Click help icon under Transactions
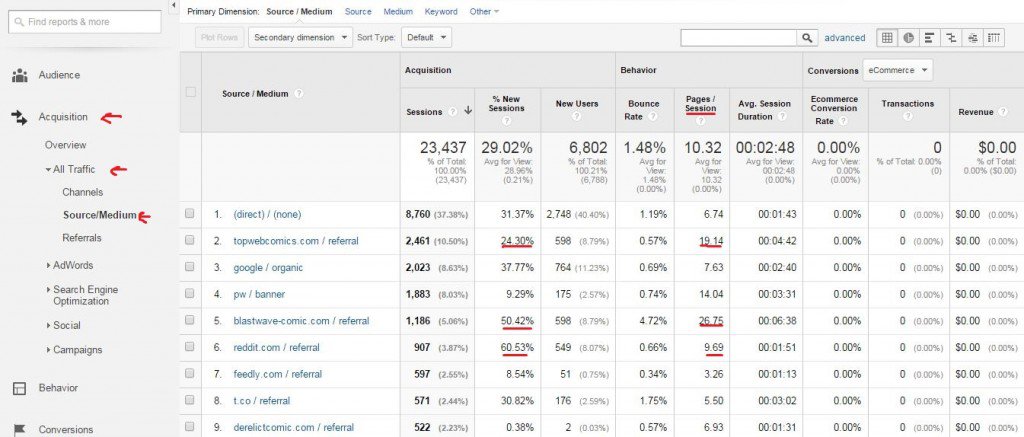The image size is (1024, 437). 907,116
